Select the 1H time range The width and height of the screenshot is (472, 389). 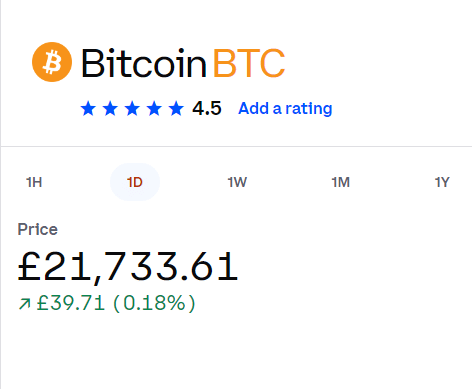pos(34,182)
